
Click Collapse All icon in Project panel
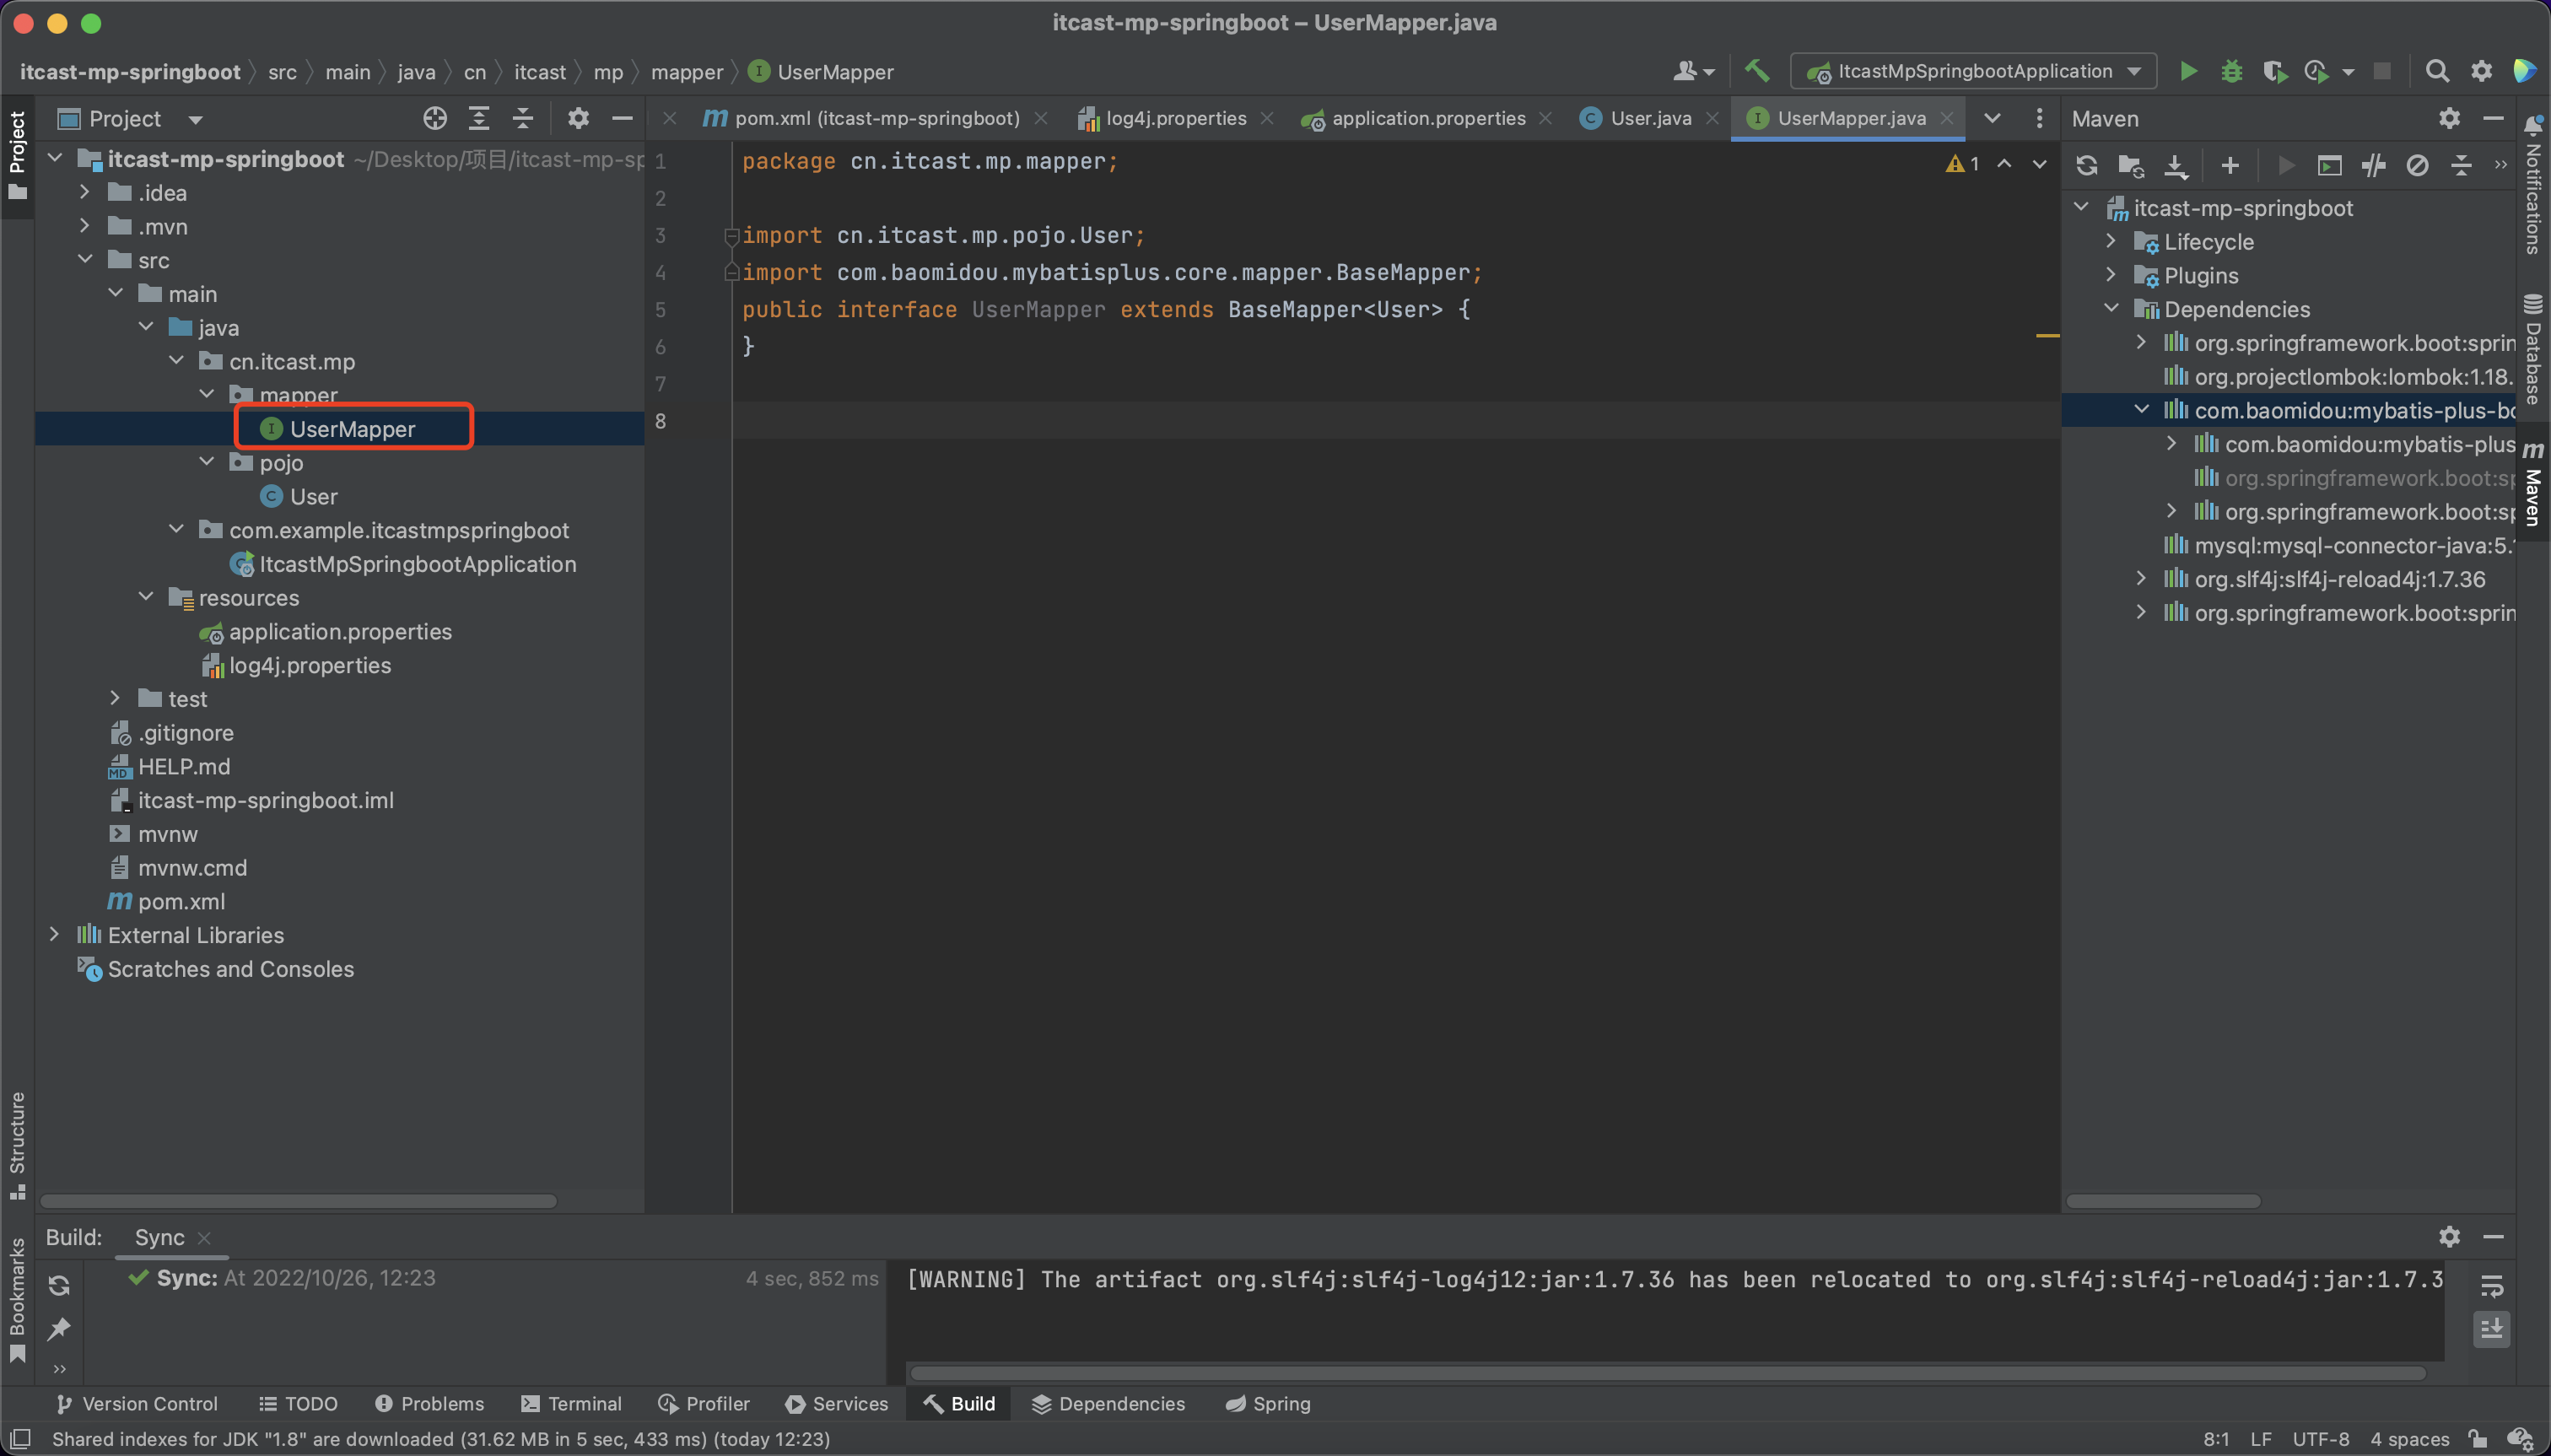click(x=523, y=119)
